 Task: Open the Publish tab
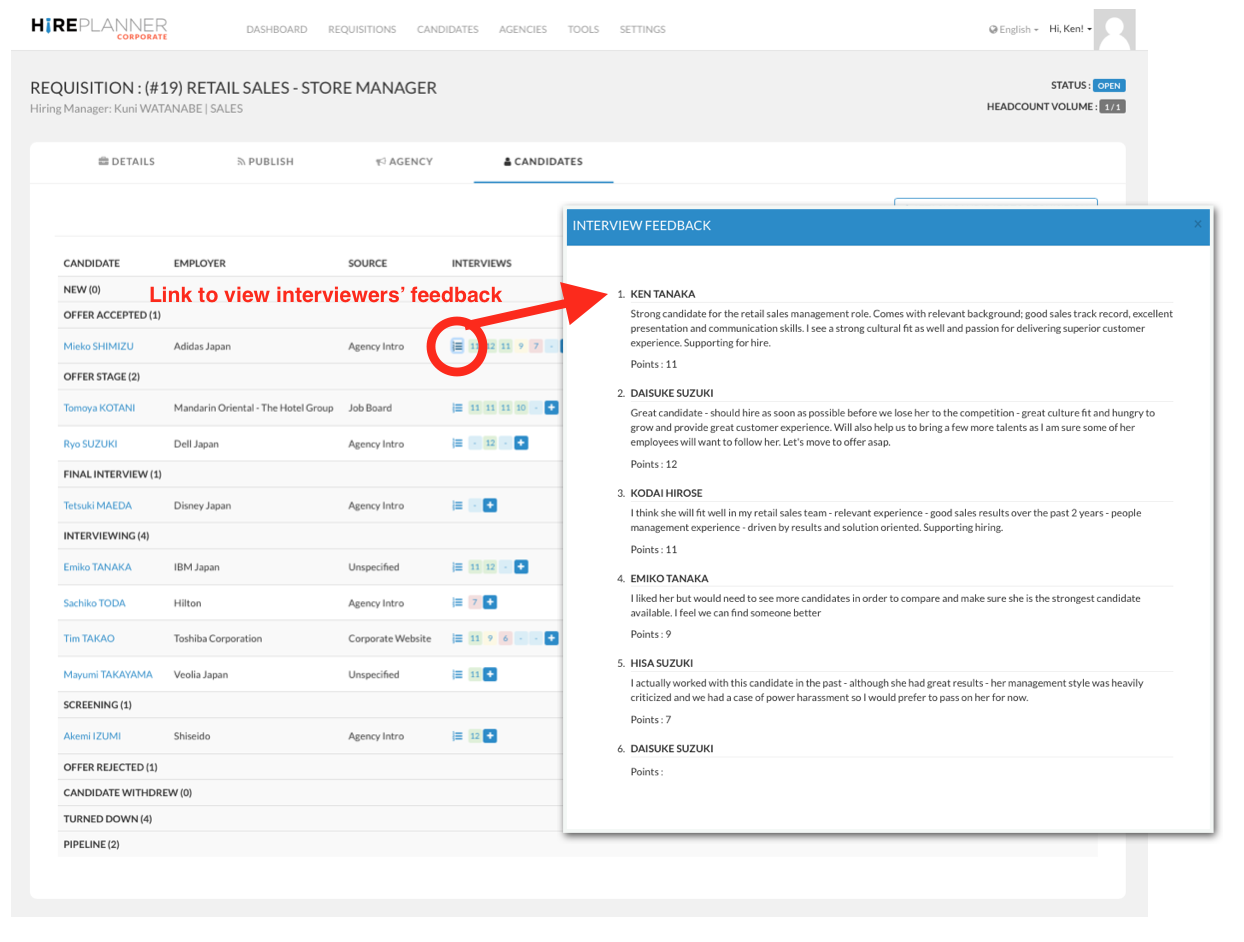coord(265,161)
